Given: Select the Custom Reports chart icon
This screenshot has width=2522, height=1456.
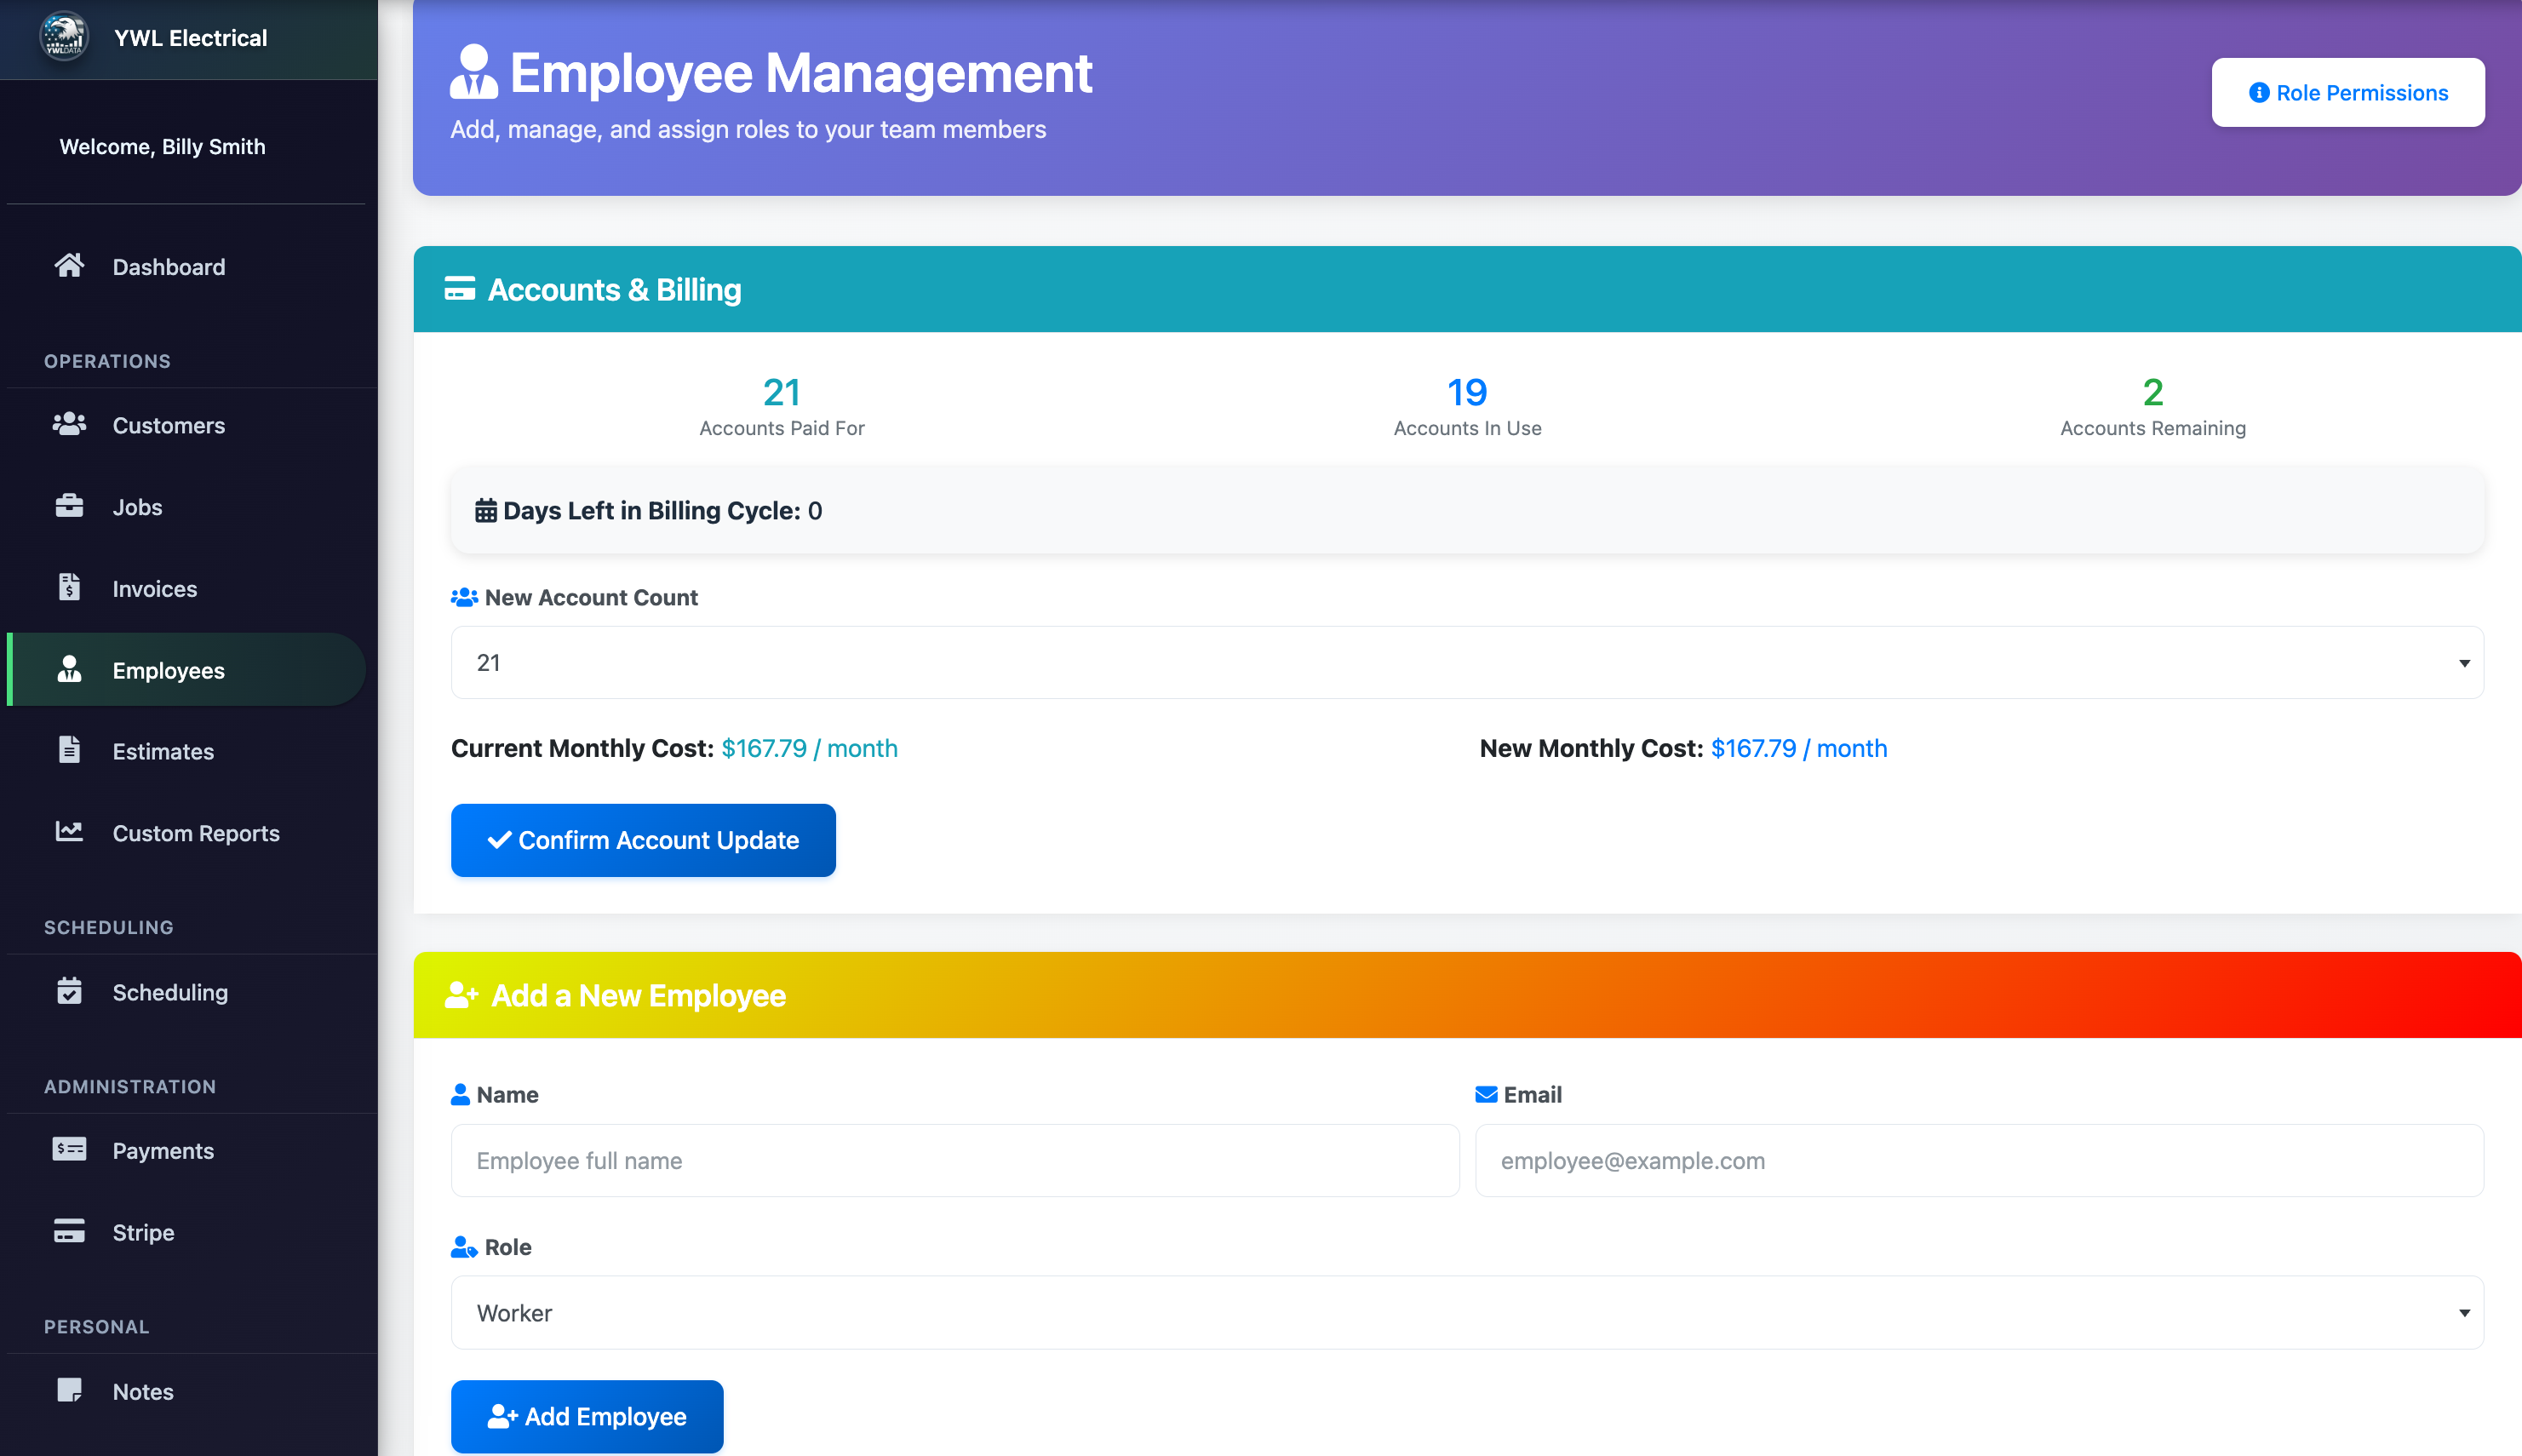Looking at the screenshot, I should (68, 831).
